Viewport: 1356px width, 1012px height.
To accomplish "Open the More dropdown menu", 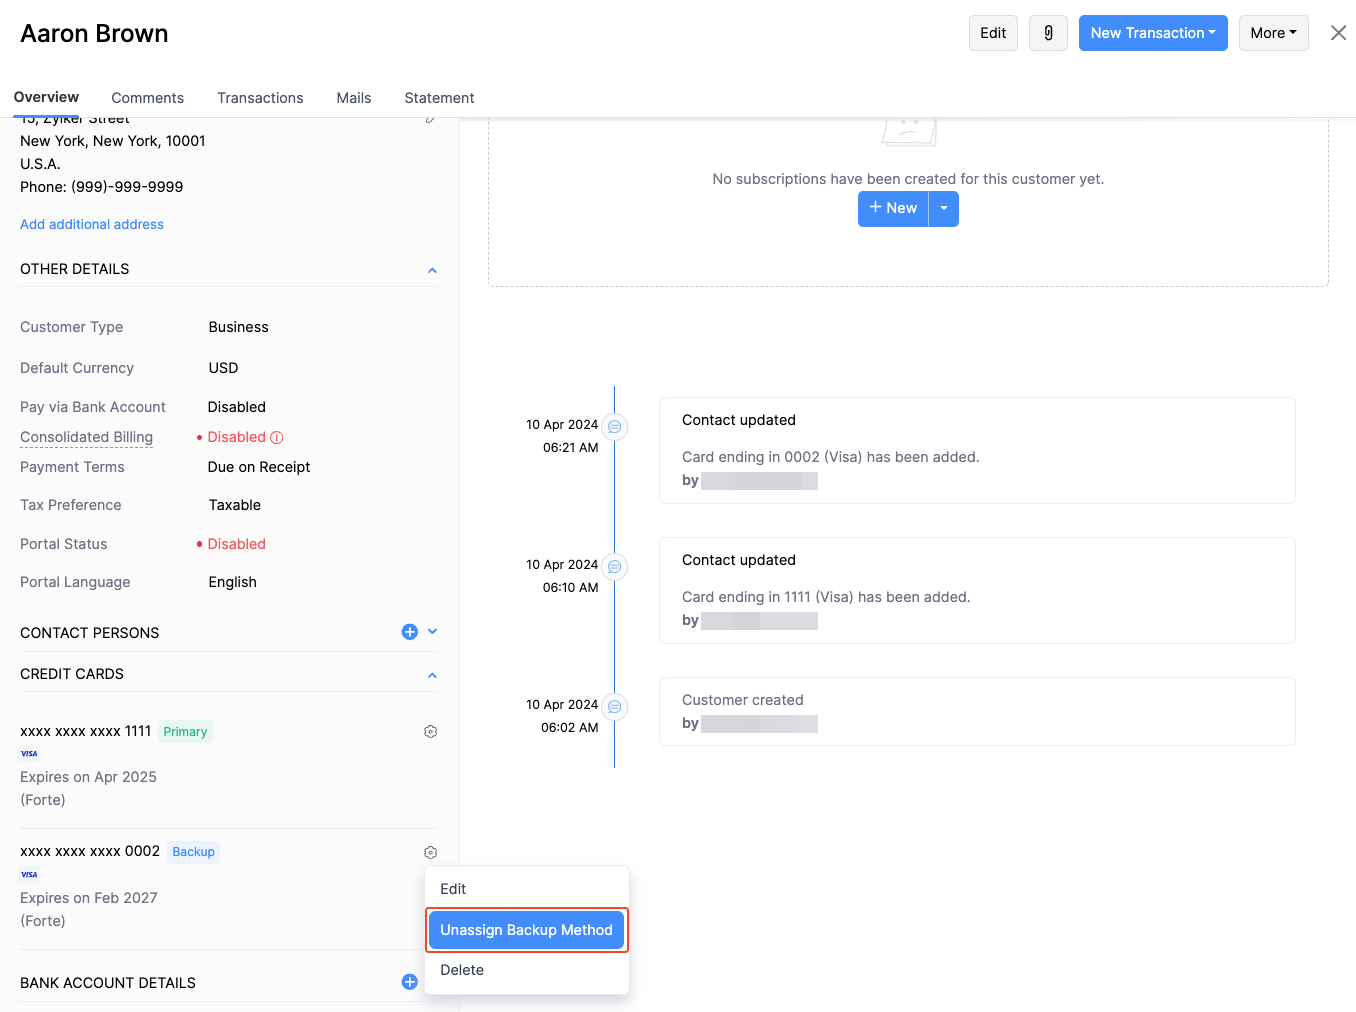I will pyautogui.click(x=1273, y=32).
